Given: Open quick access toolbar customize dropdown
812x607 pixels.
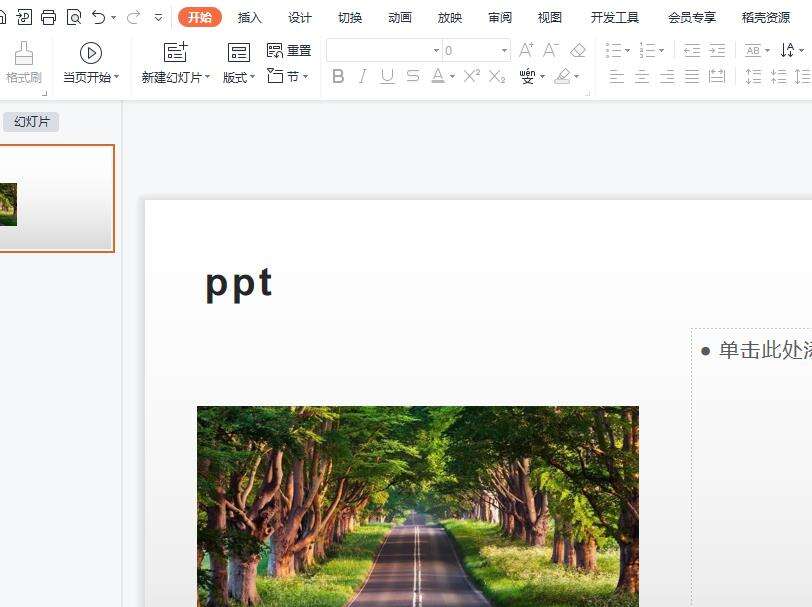Looking at the screenshot, I should [x=158, y=18].
